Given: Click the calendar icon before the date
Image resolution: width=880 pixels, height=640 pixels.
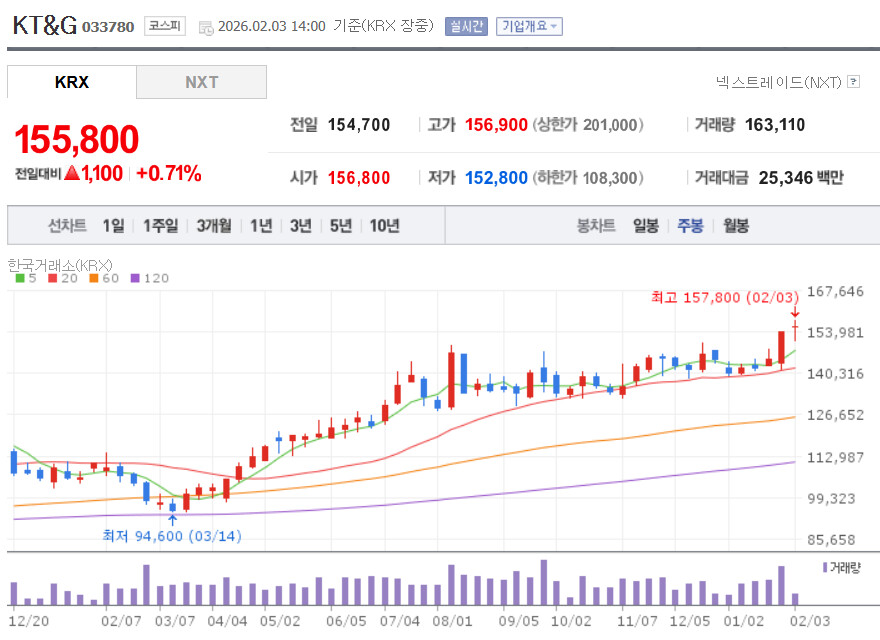Looking at the screenshot, I should [x=206, y=27].
